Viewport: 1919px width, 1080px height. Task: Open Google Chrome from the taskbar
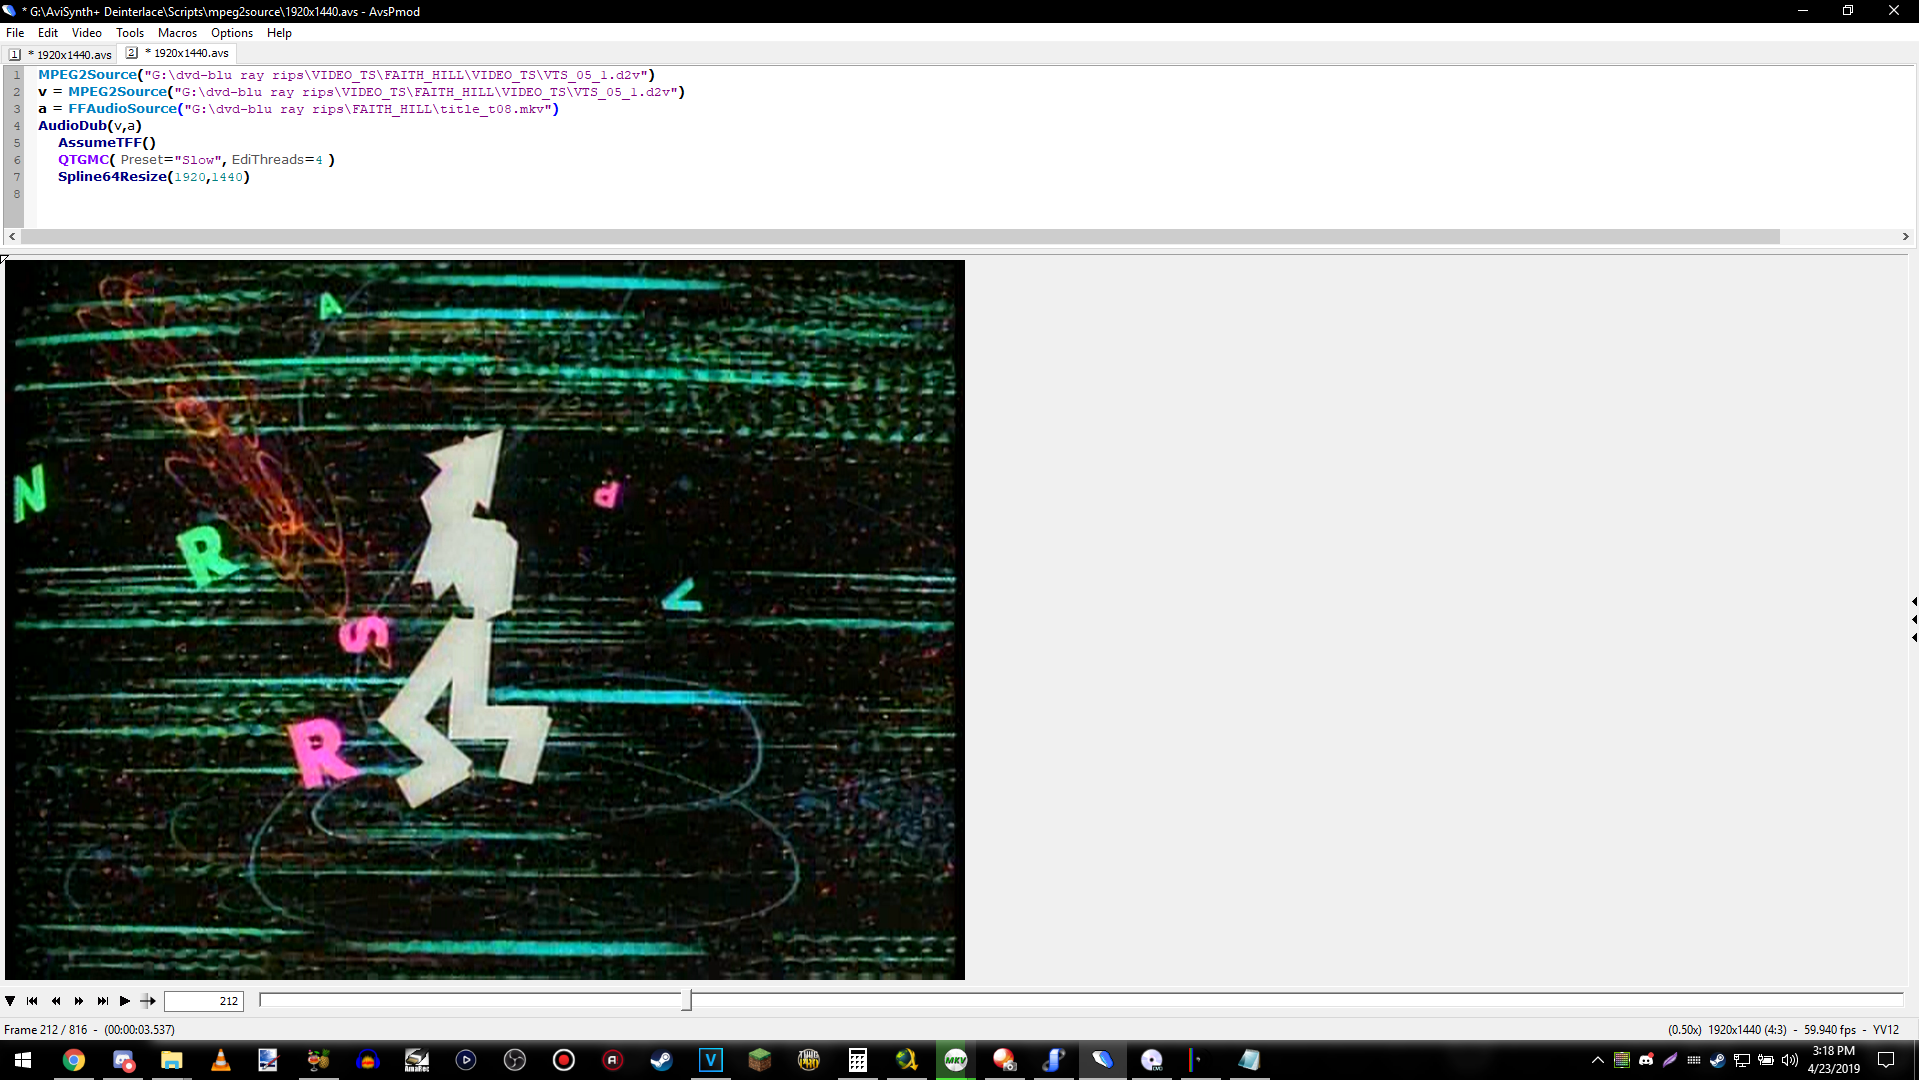(x=74, y=1060)
